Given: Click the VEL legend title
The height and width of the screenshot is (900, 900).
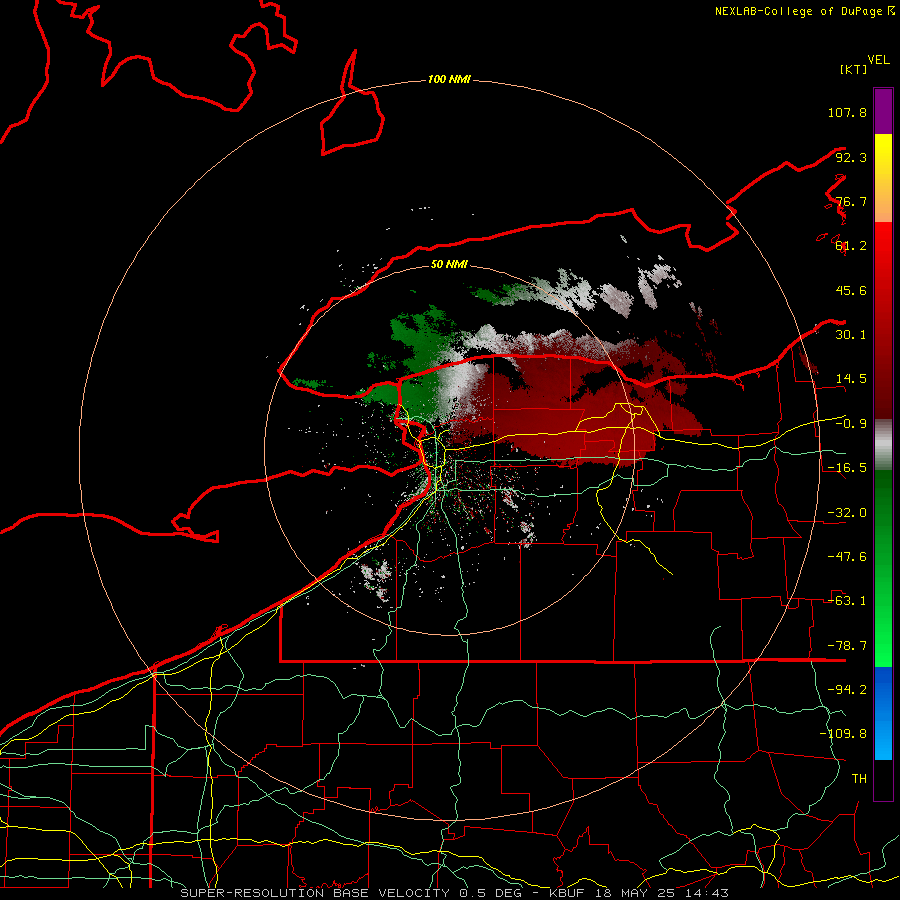Looking at the screenshot, I should click(x=878, y=60).
